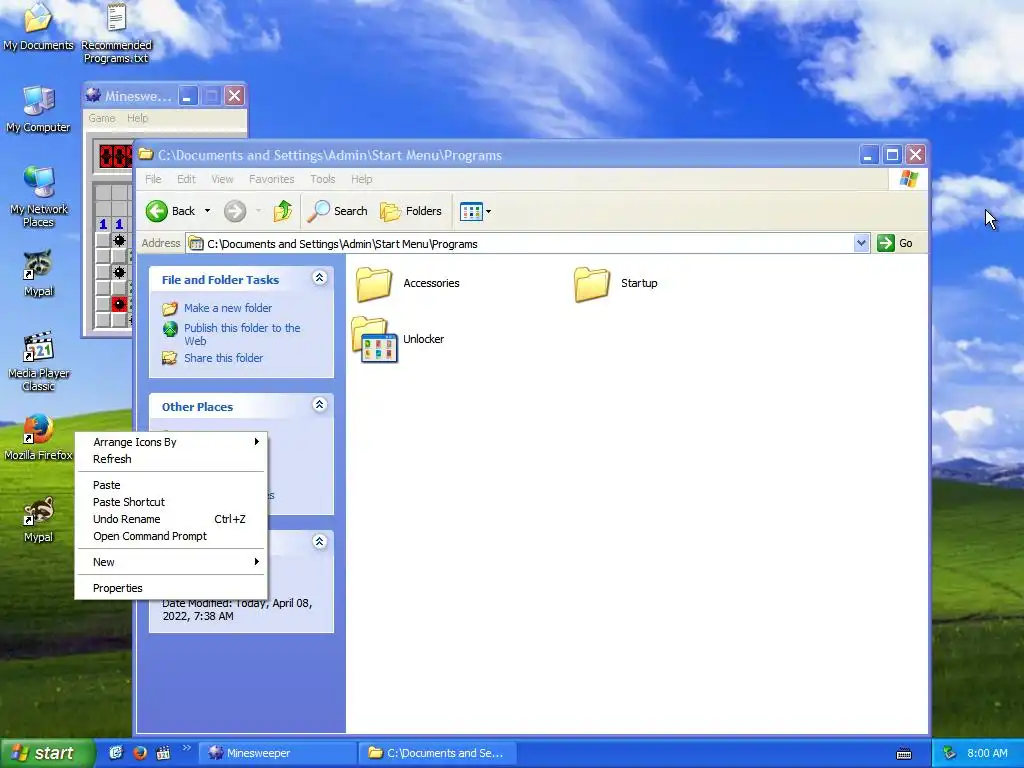Select the My Computer desktop icon
This screenshot has height=768, width=1024.
point(38,108)
